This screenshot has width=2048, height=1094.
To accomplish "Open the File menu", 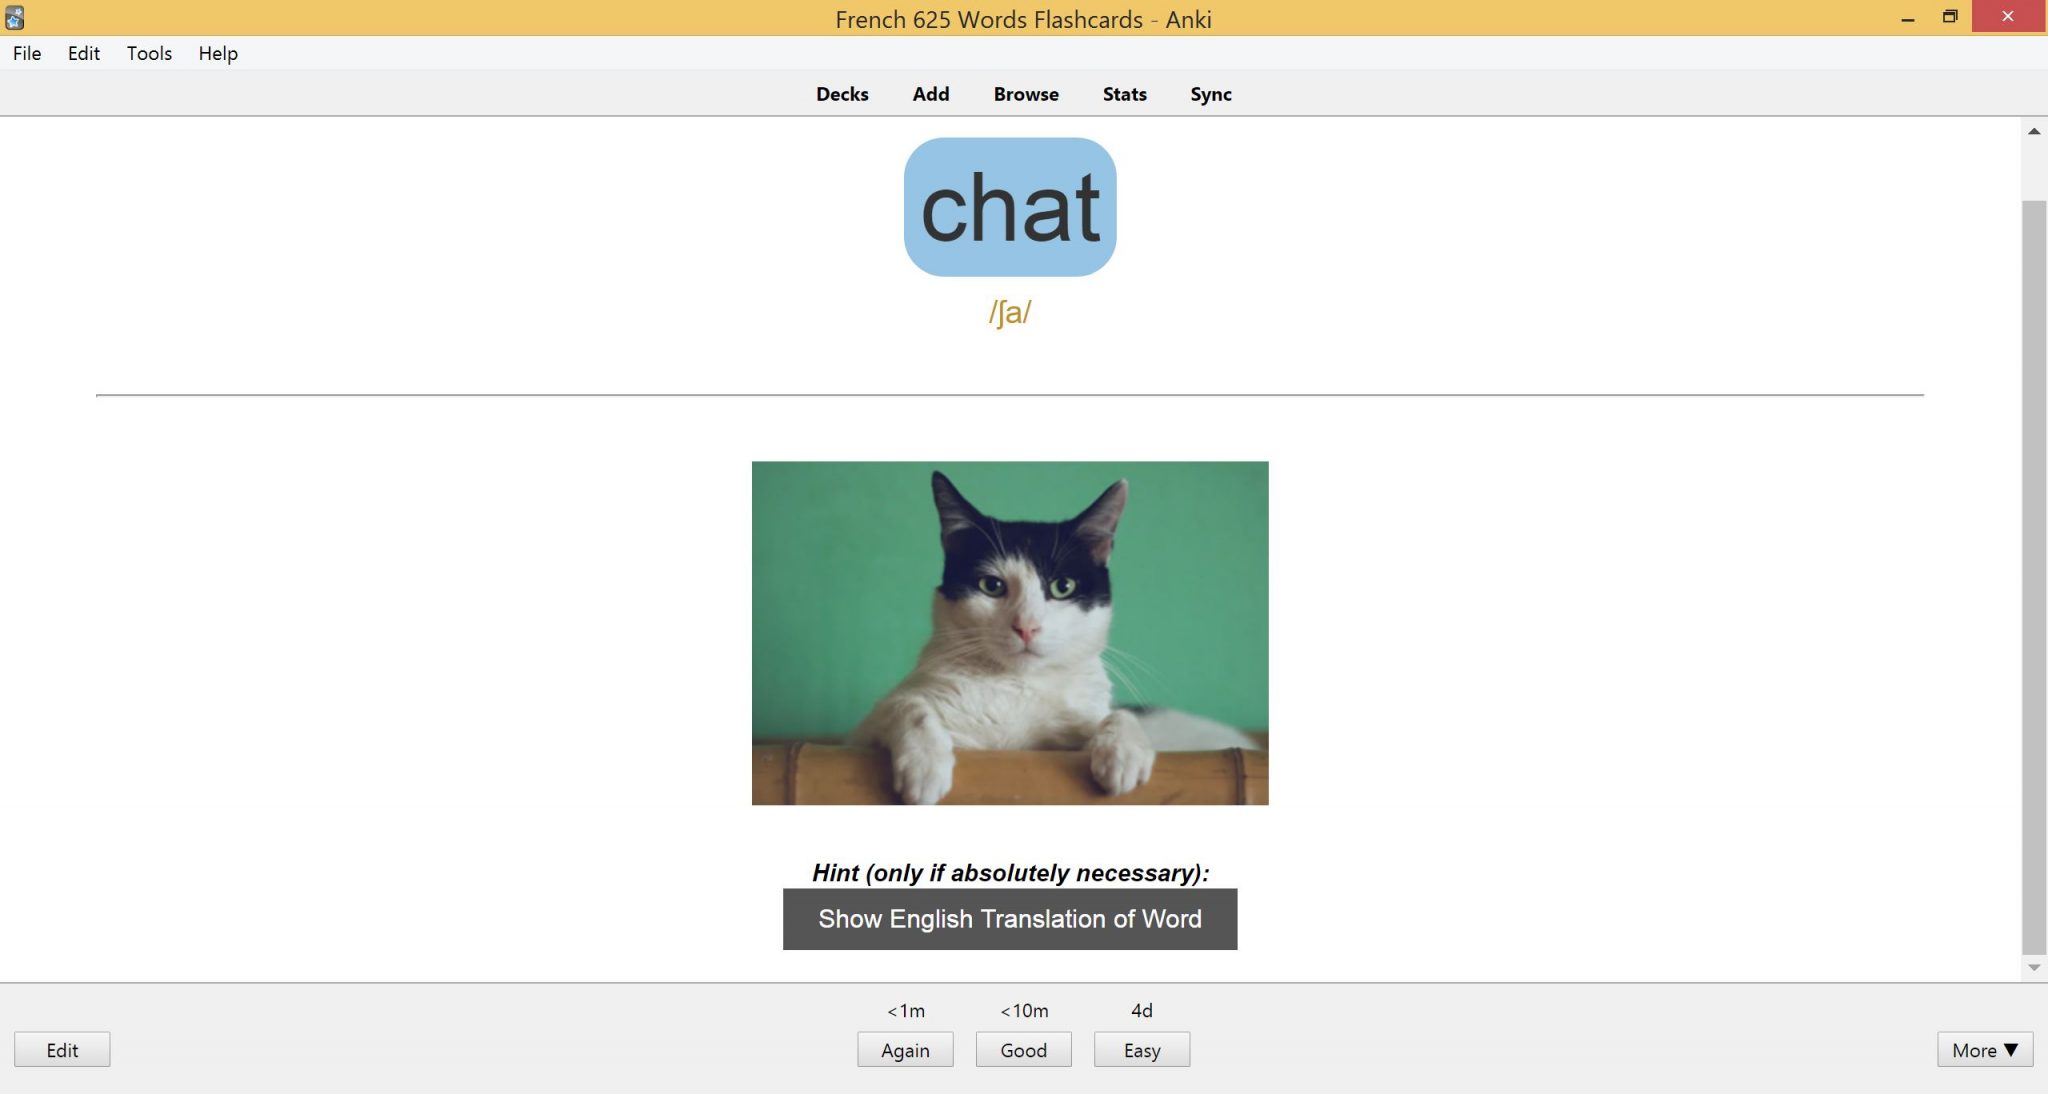I will tap(26, 53).
